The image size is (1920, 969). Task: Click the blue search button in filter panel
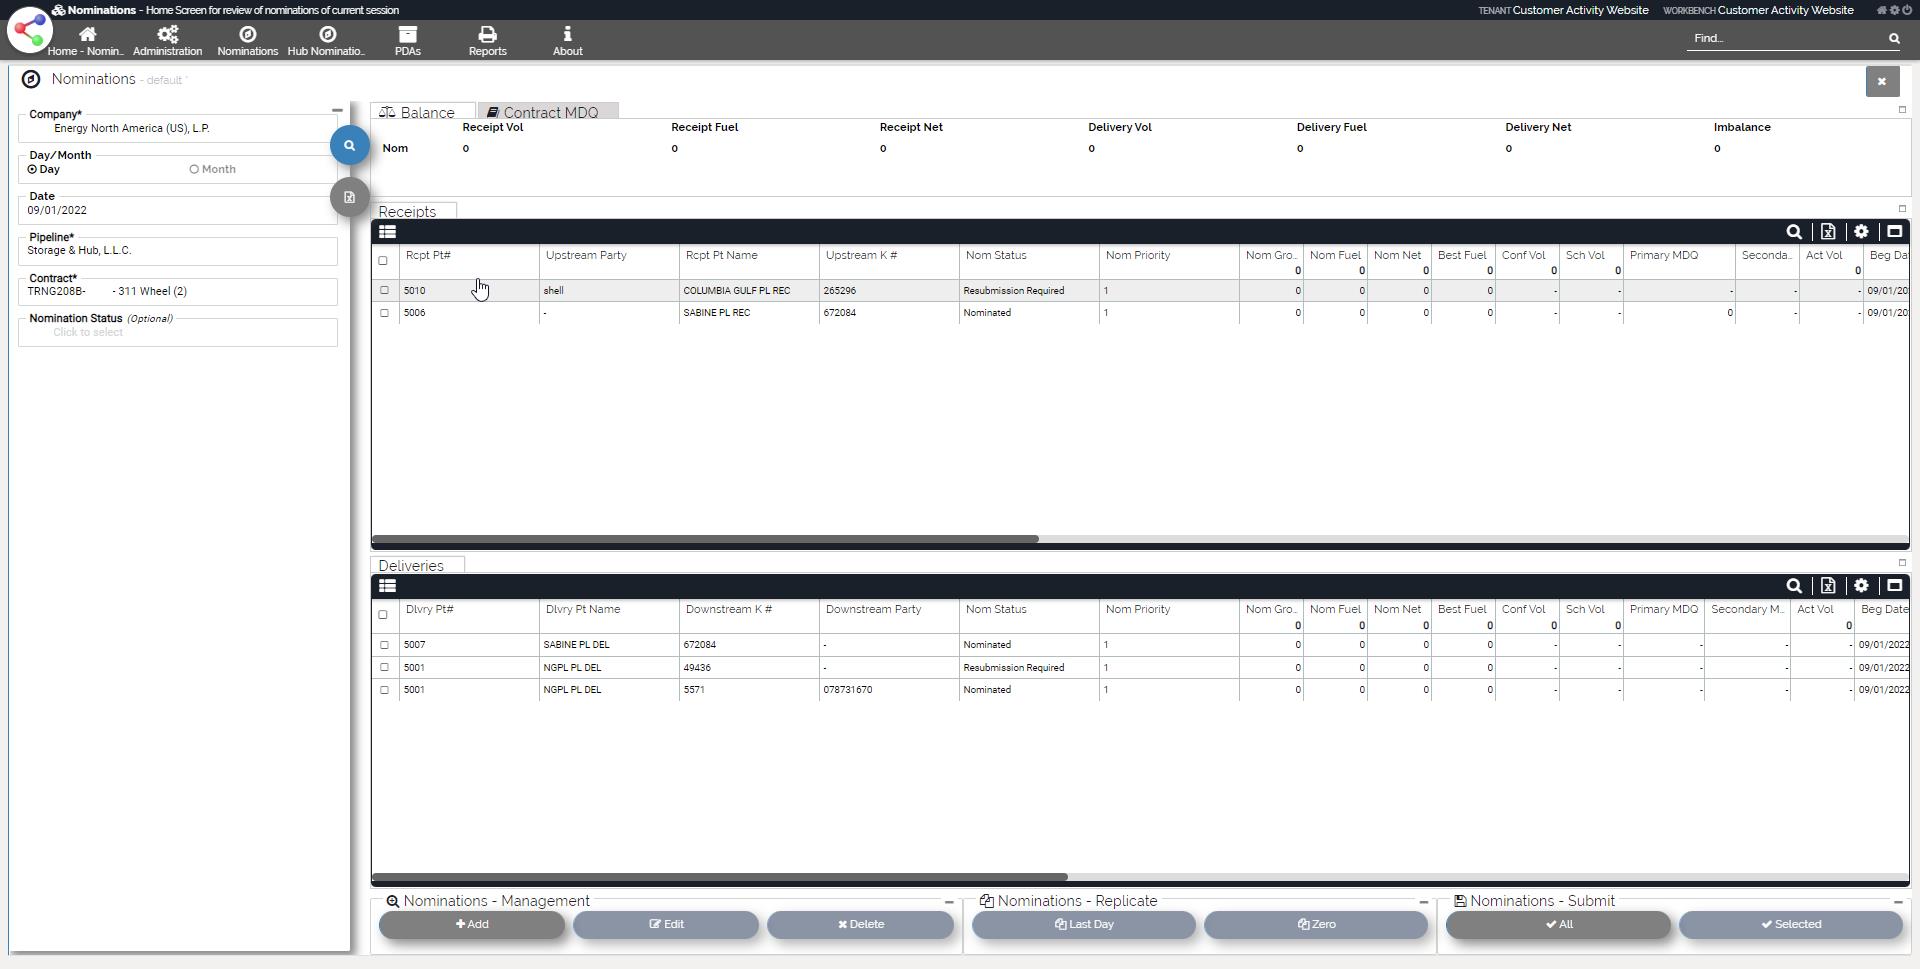coord(349,146)
